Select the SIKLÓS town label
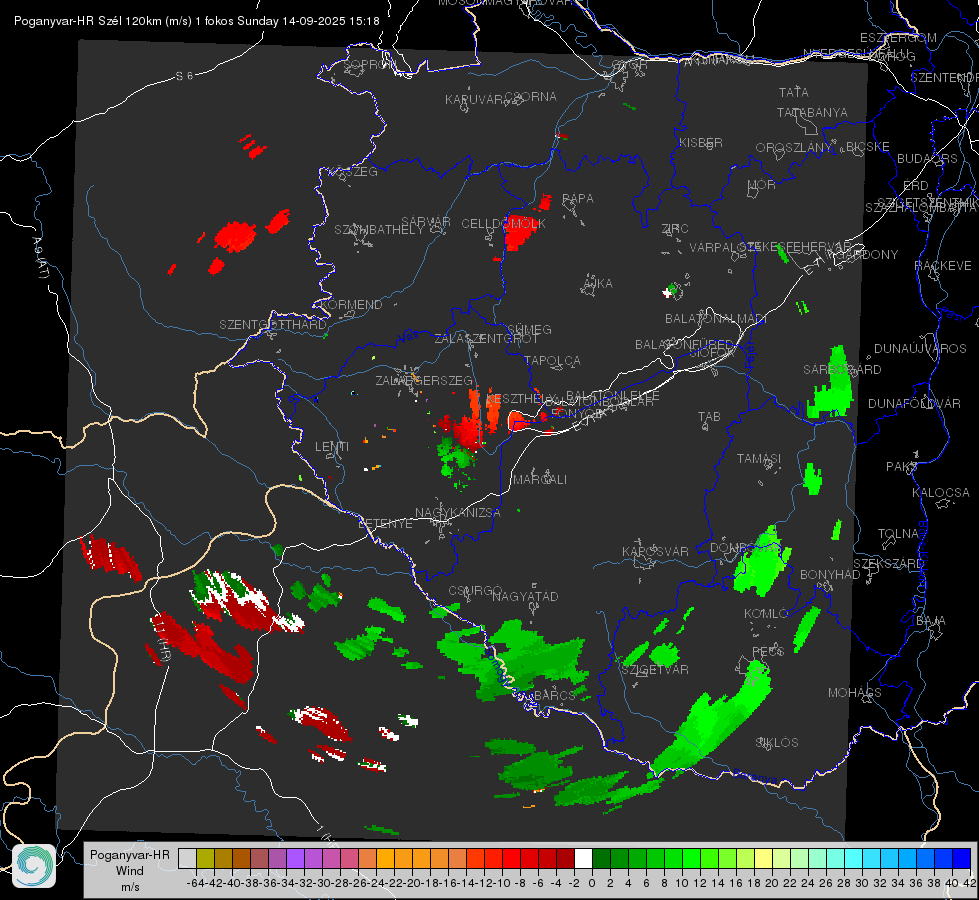979x900 pixels. [777, 743]
